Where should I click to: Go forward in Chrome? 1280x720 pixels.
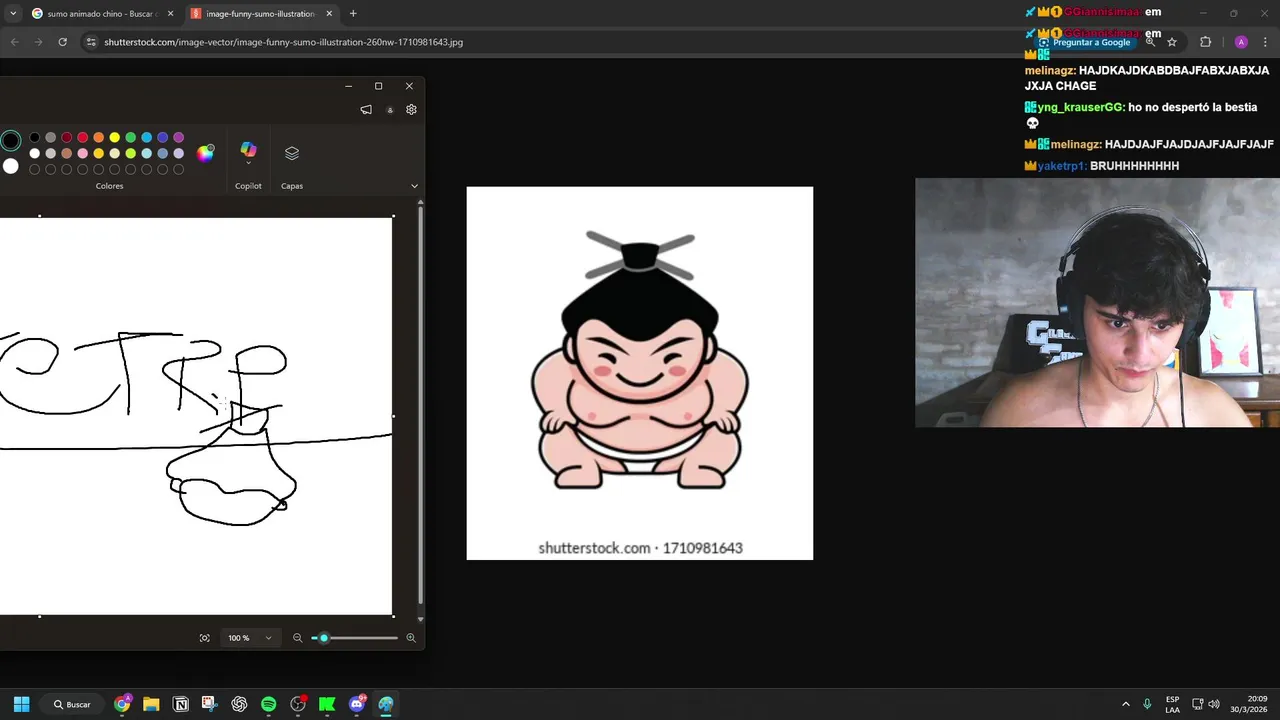click(38, 42)
